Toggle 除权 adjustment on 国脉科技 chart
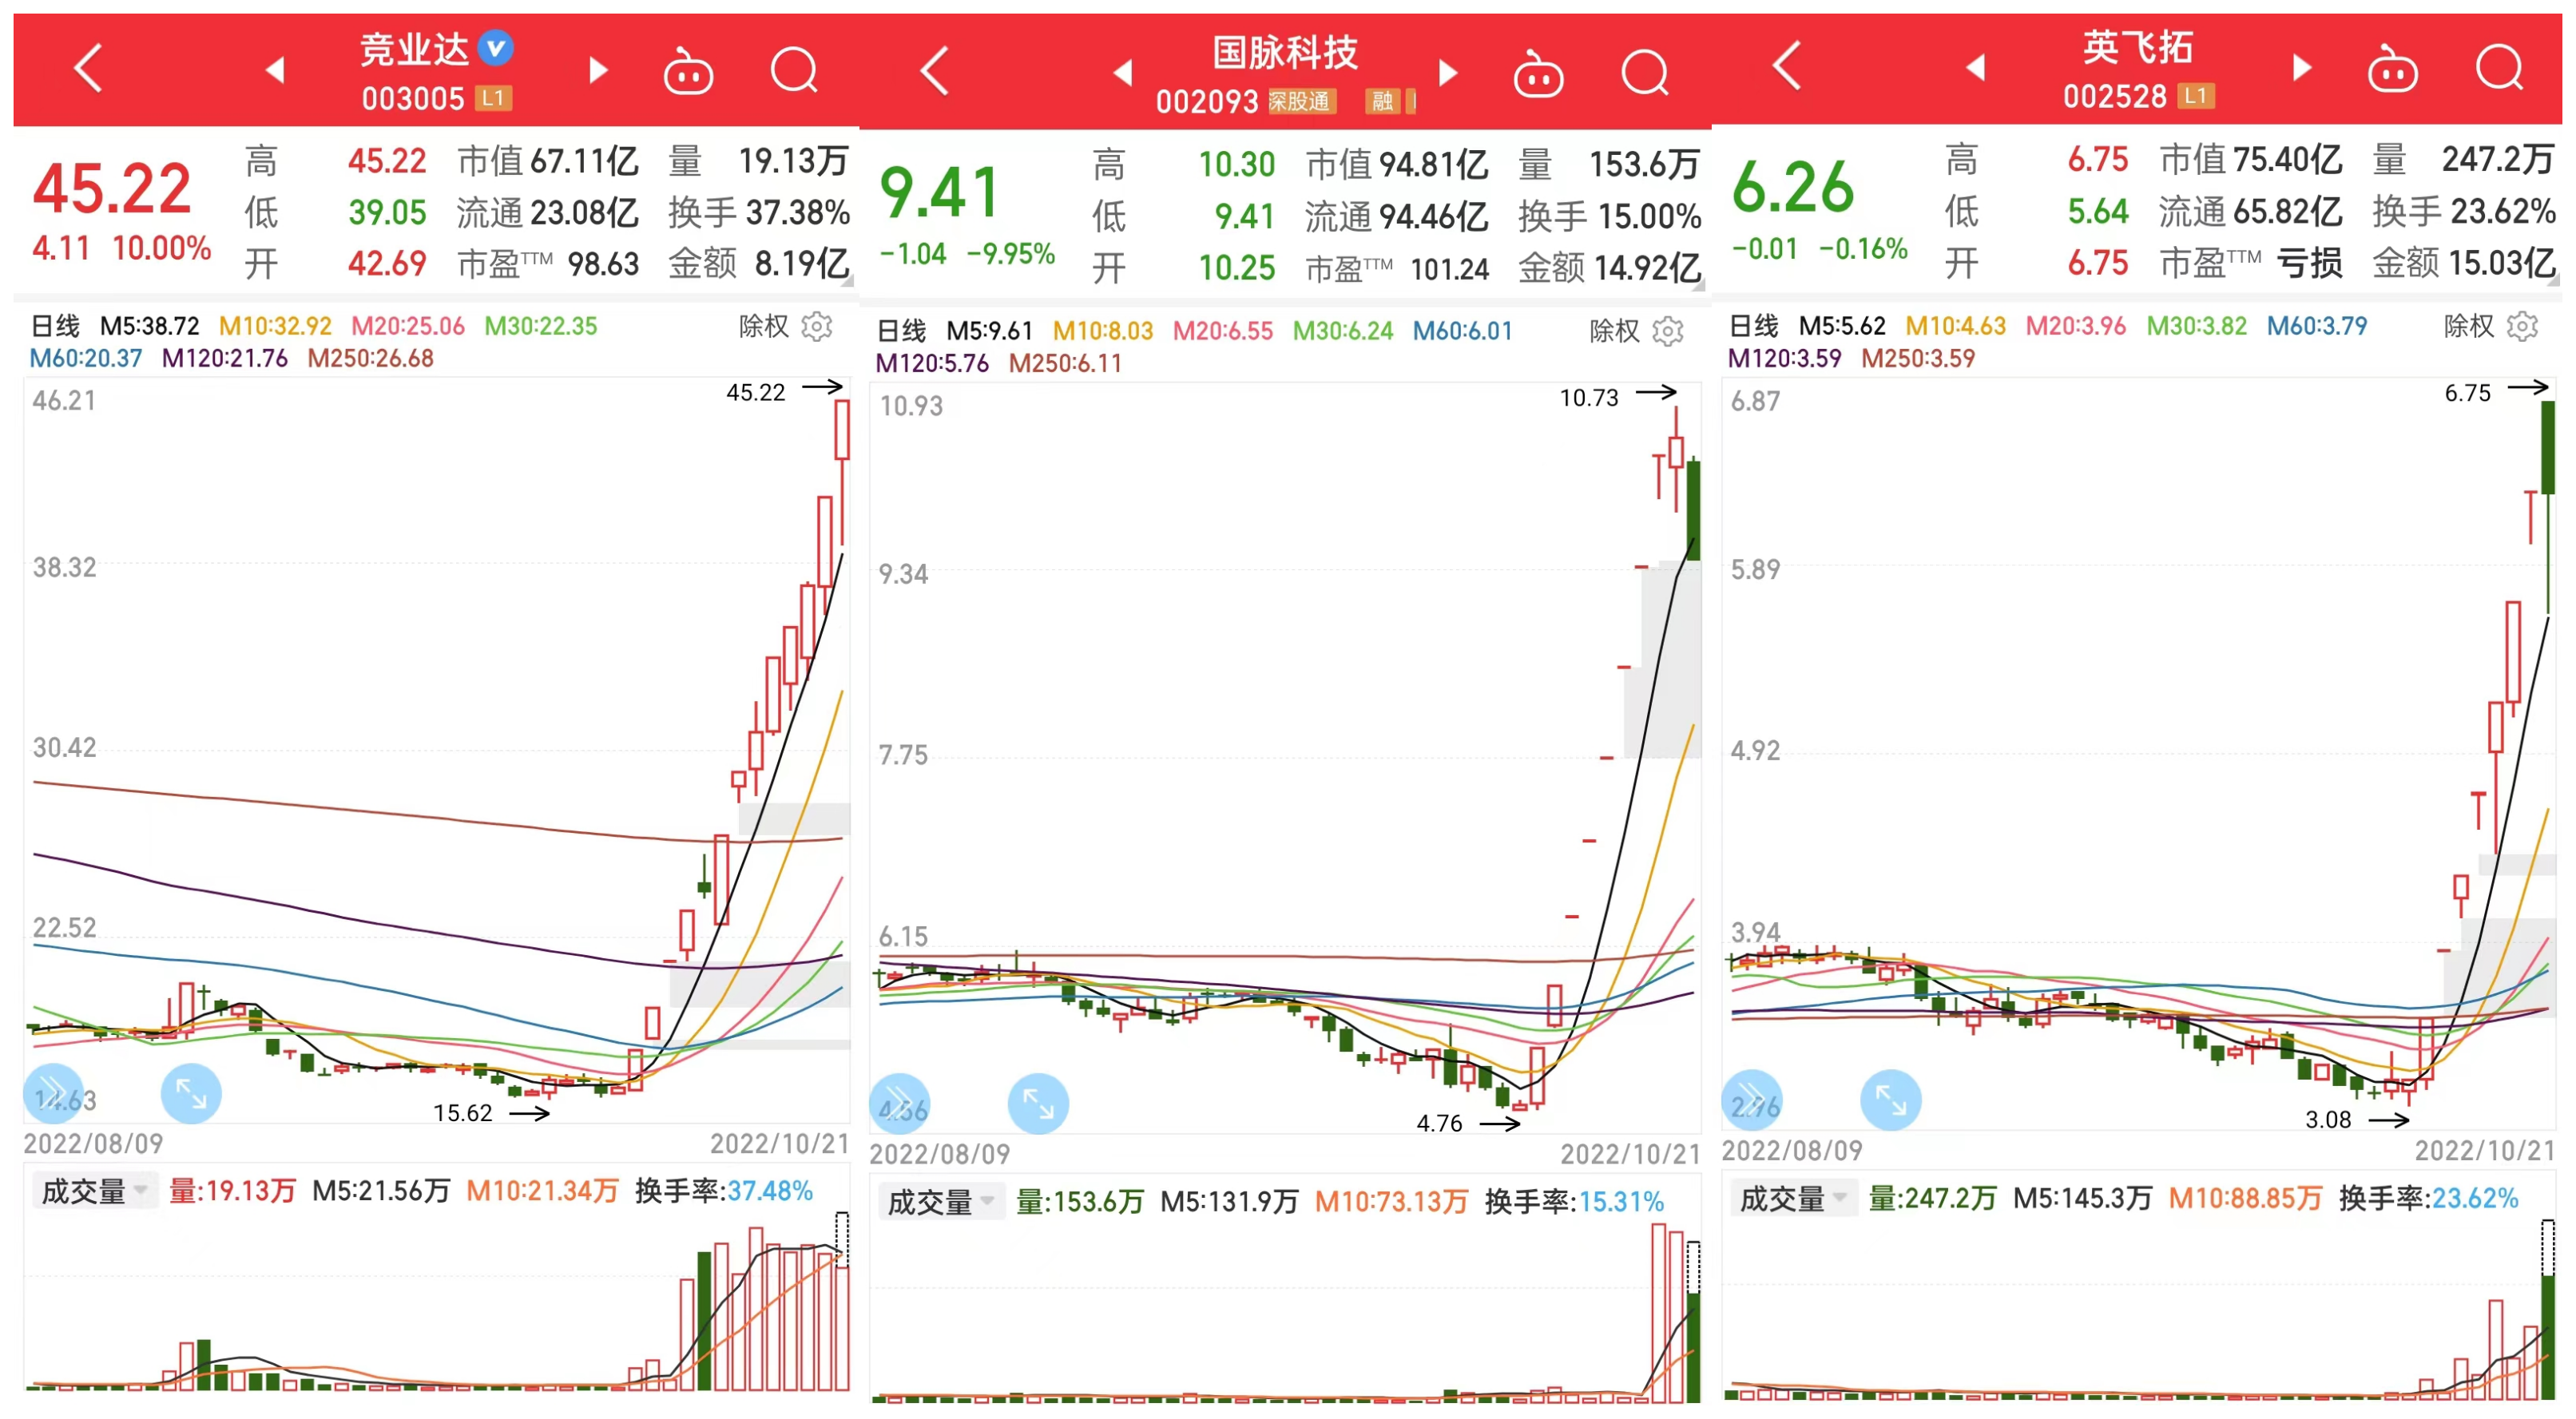The image size is (2576, 1419). pyautogui.click(x=1614, y=331)
